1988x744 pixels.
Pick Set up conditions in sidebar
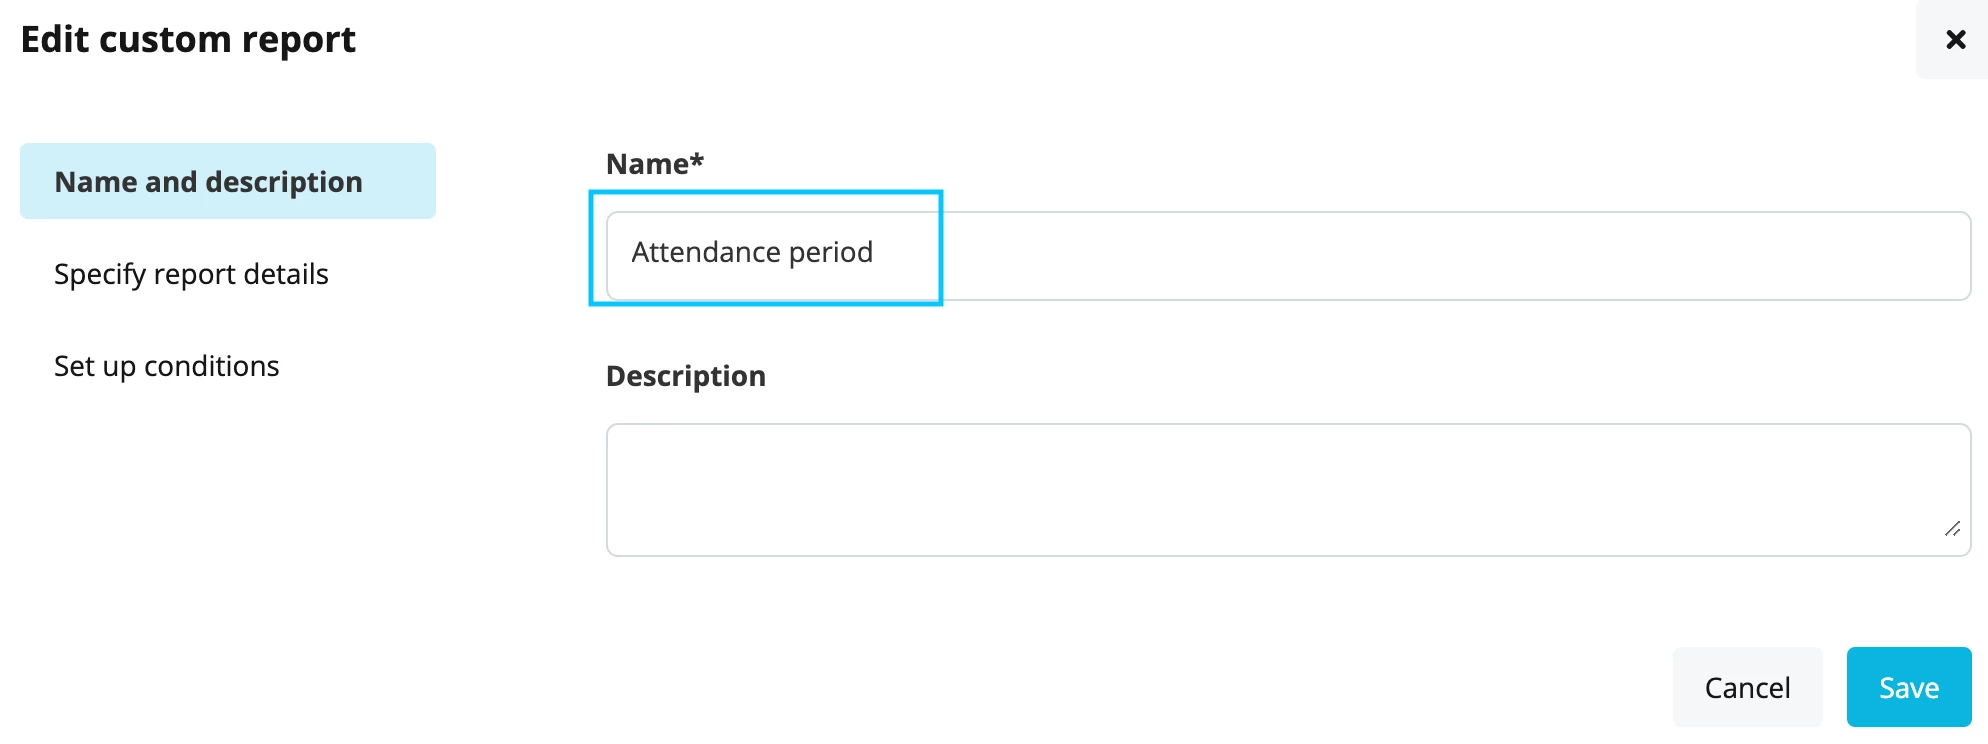click(x=167, y=366)
